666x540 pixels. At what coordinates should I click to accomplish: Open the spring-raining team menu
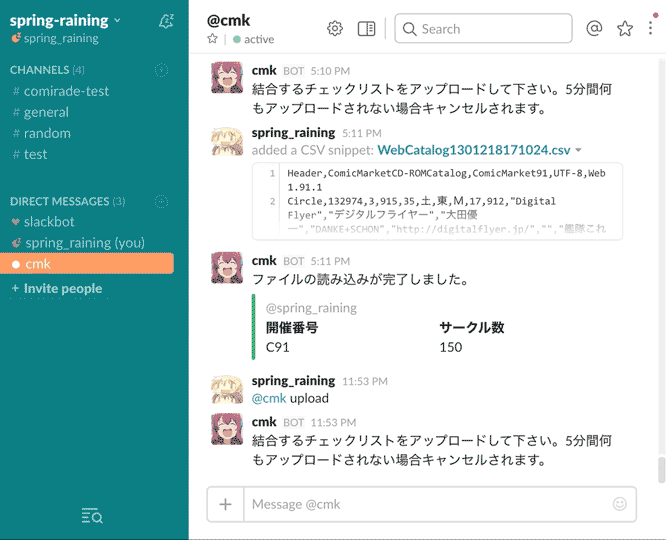pos(65,20)
